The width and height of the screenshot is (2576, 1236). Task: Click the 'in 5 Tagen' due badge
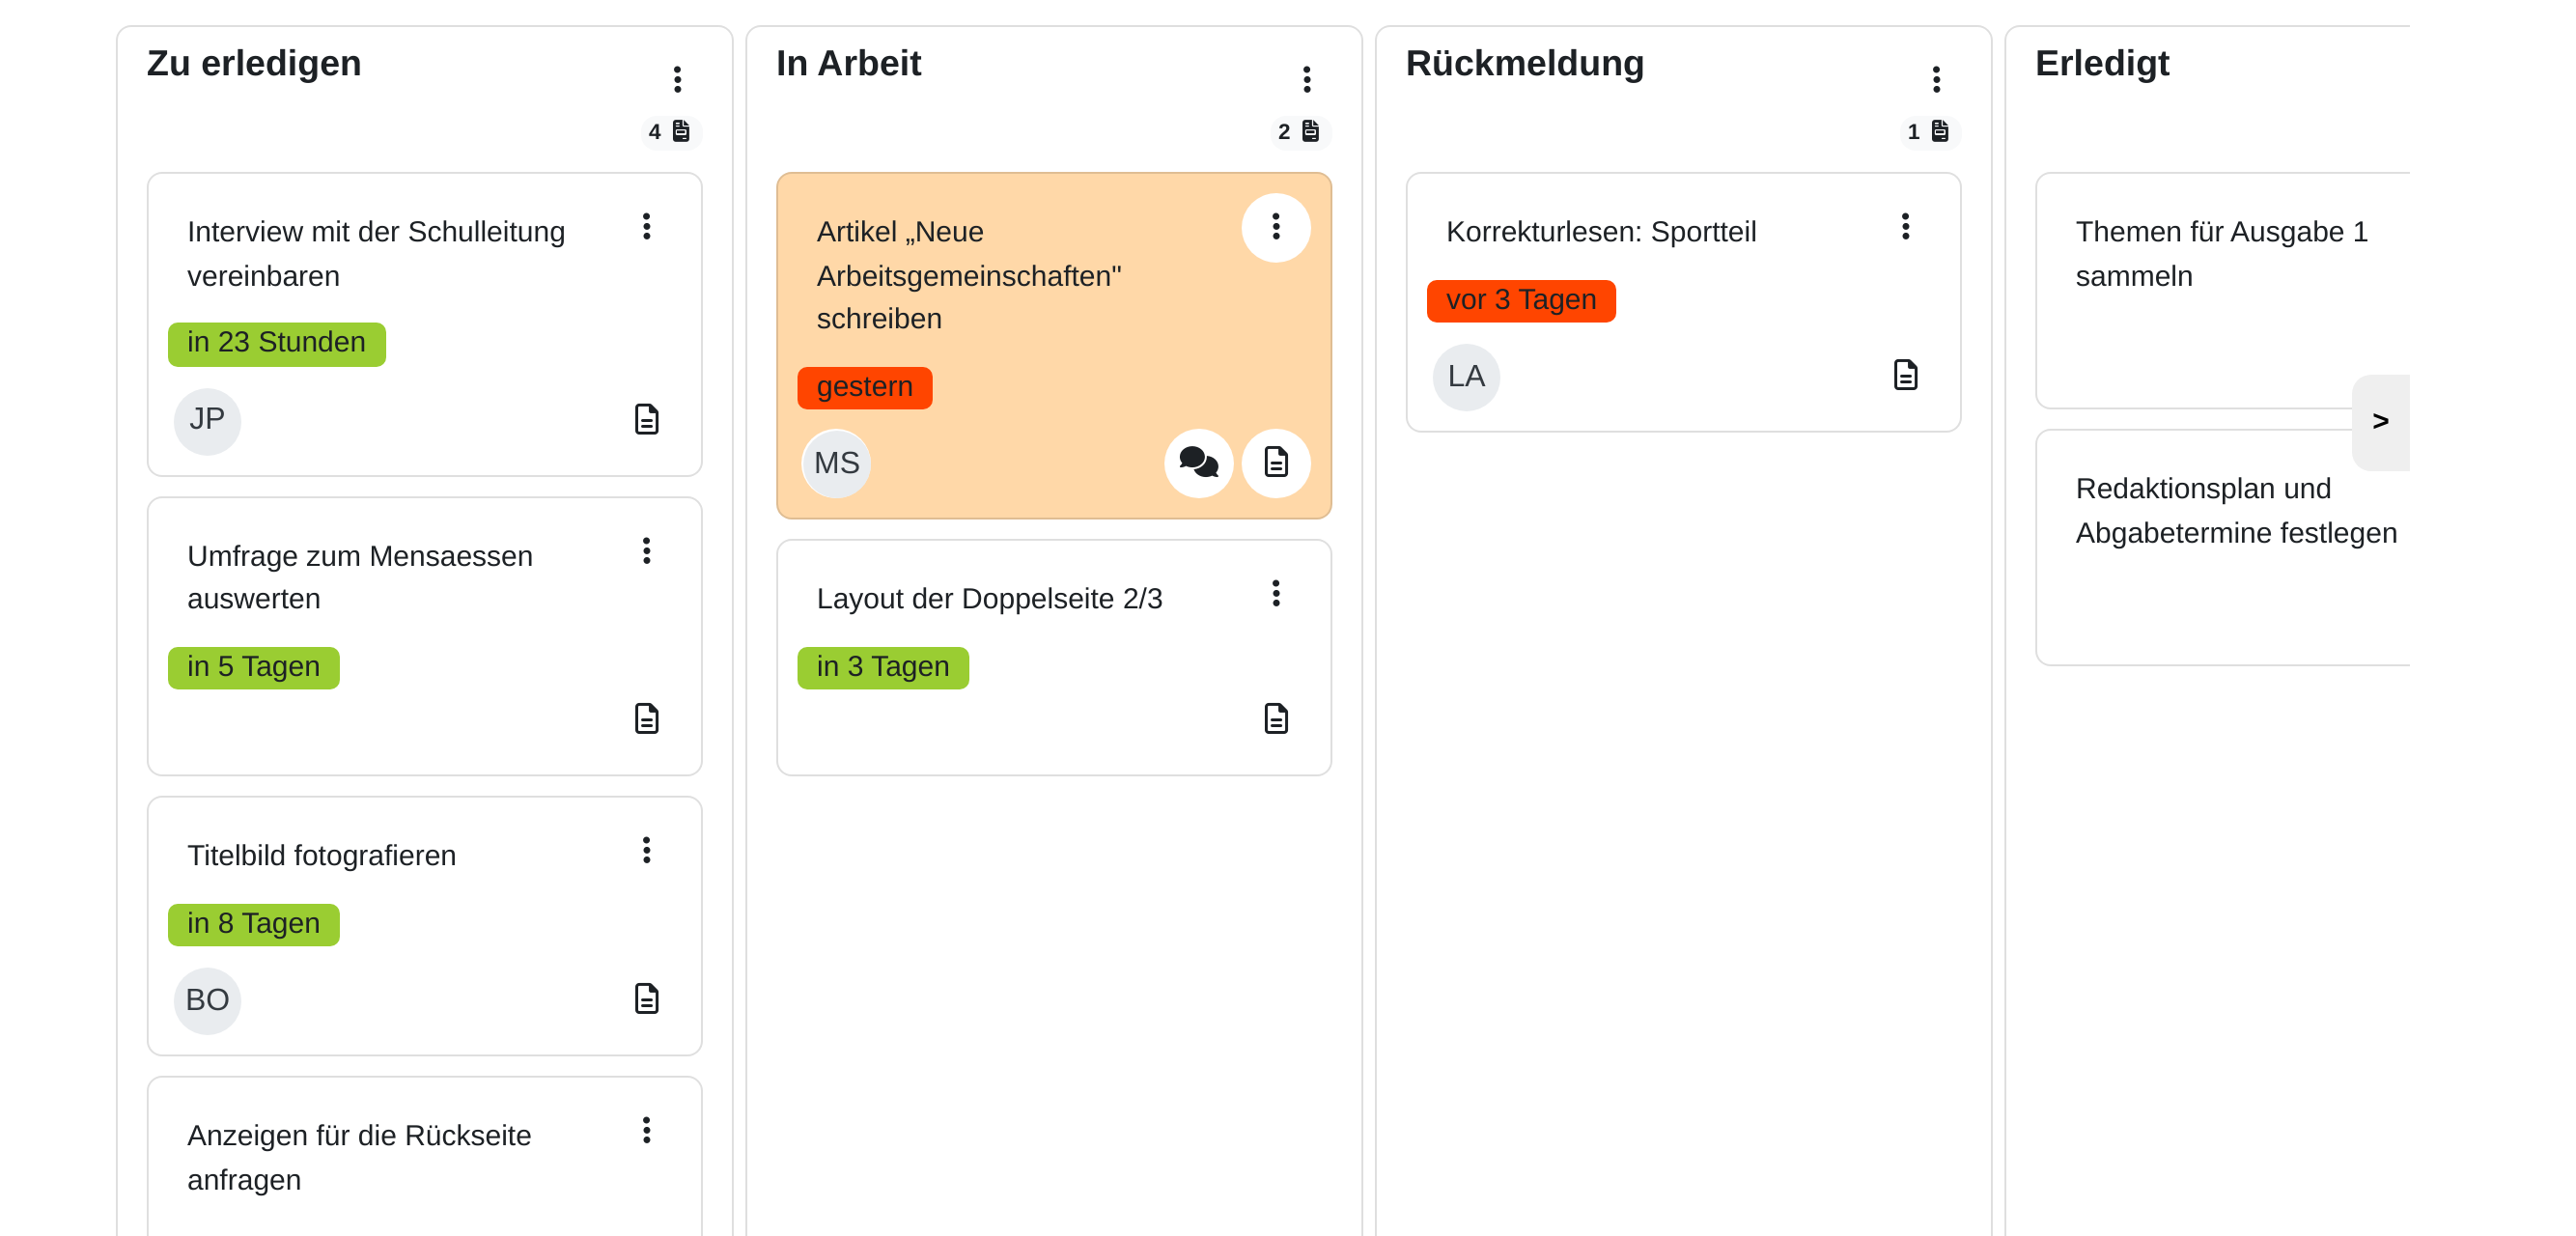[253, 667]
